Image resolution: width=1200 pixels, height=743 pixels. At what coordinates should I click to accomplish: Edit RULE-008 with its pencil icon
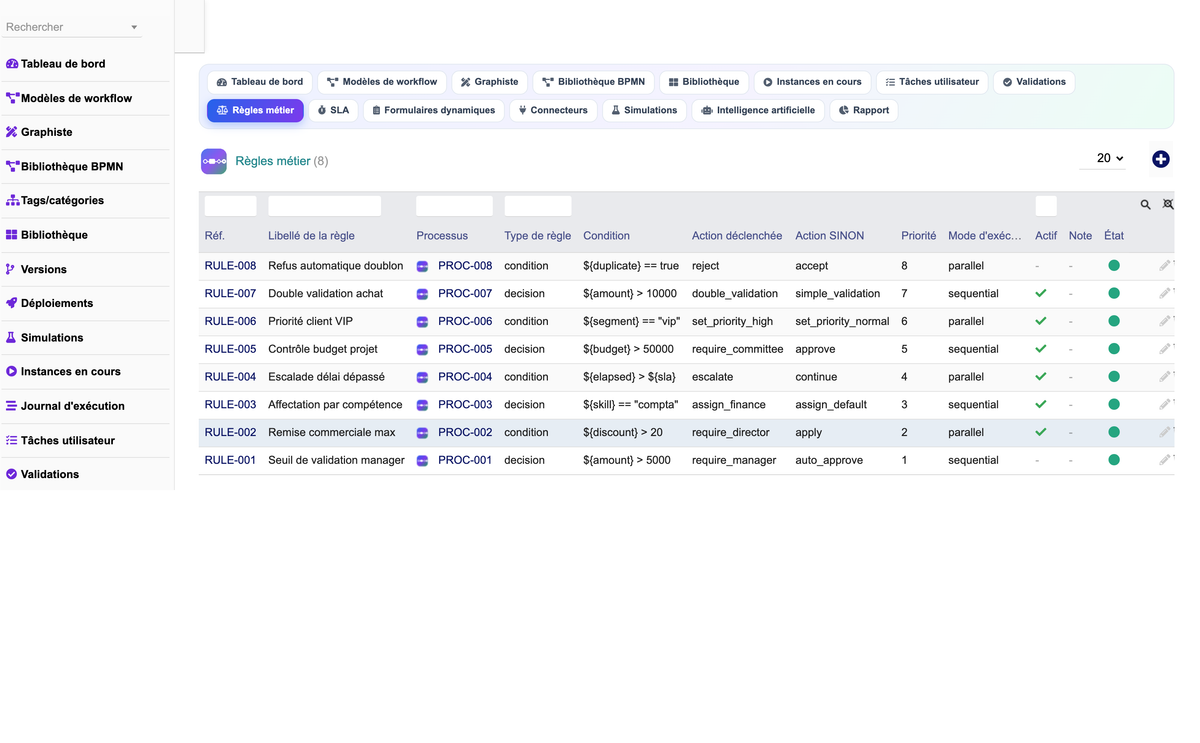[x=1164, y=266]
